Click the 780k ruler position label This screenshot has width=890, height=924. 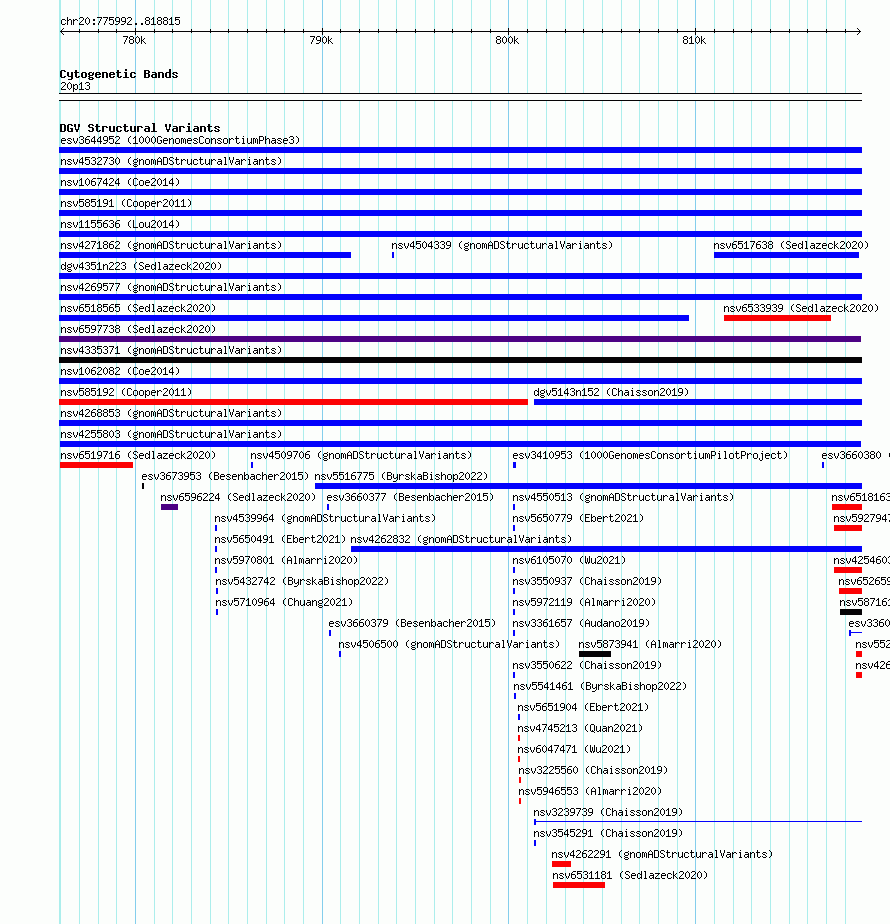tap(134, 41)
